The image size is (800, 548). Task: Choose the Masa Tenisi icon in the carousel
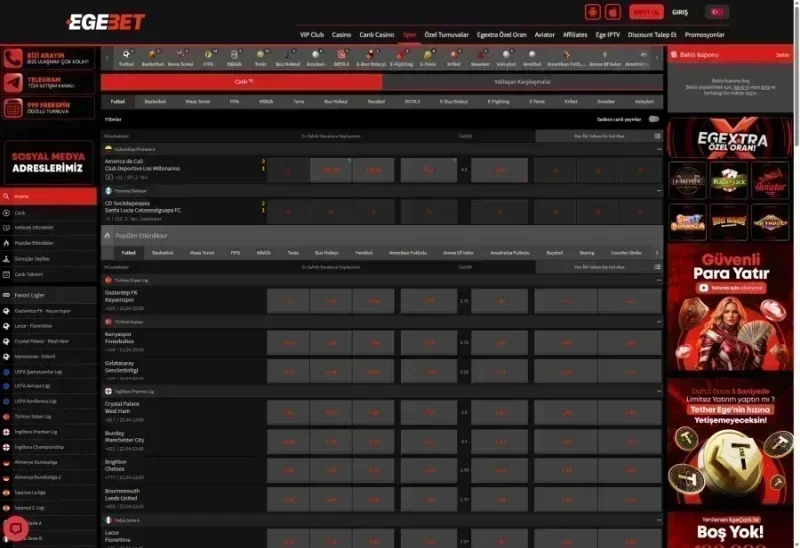pyautogui.click(x=181, y=55)
